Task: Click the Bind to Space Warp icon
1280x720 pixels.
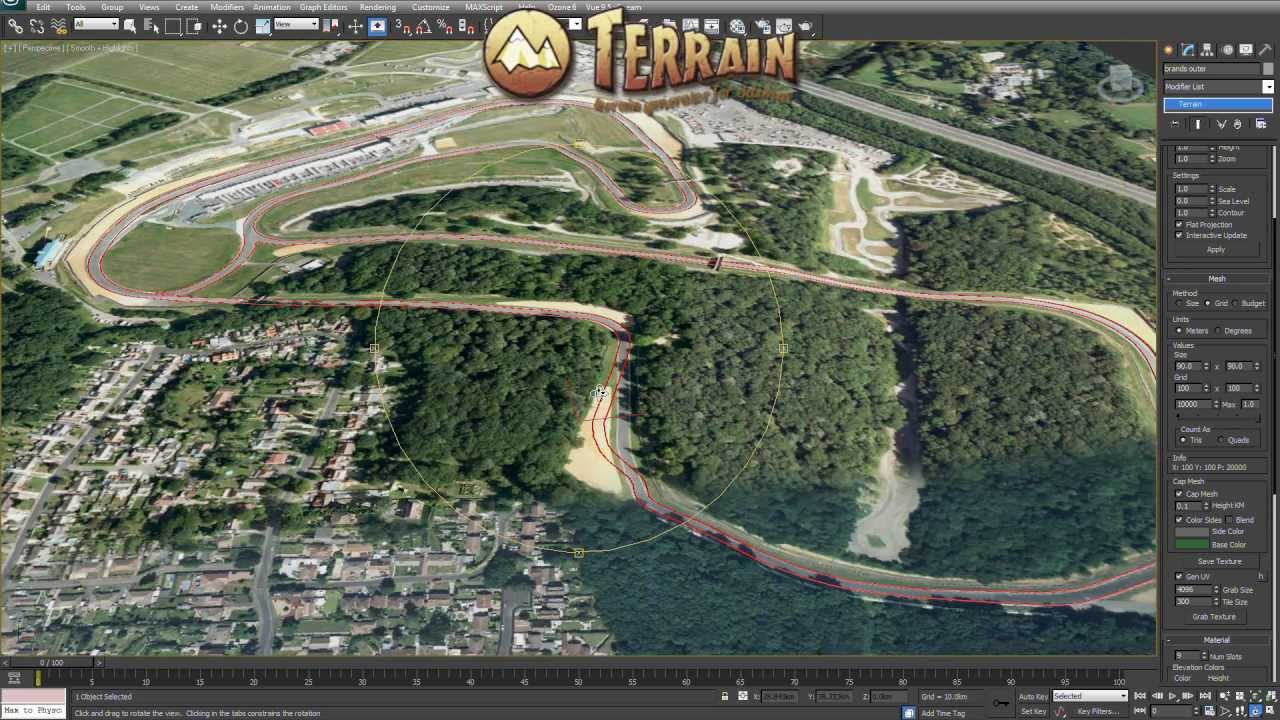Action: click(59, 27)
